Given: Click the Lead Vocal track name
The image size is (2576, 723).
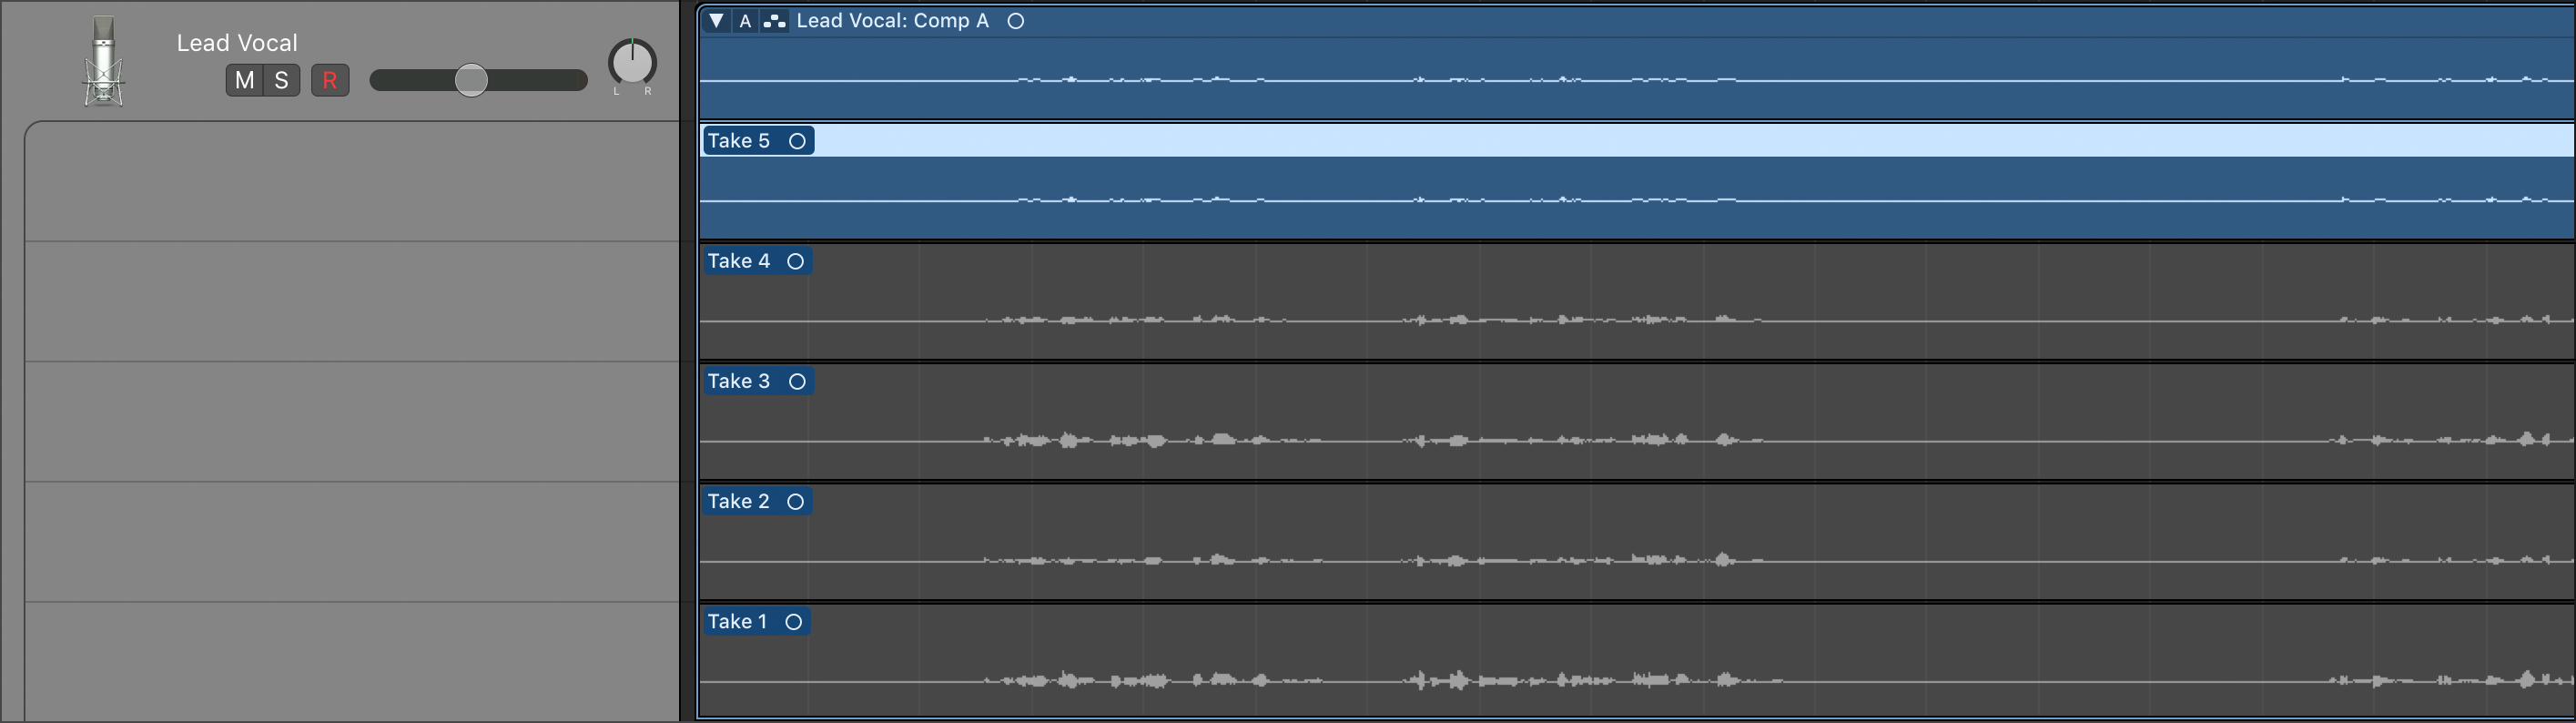Looking at the screenshot, I should [237, 43].
